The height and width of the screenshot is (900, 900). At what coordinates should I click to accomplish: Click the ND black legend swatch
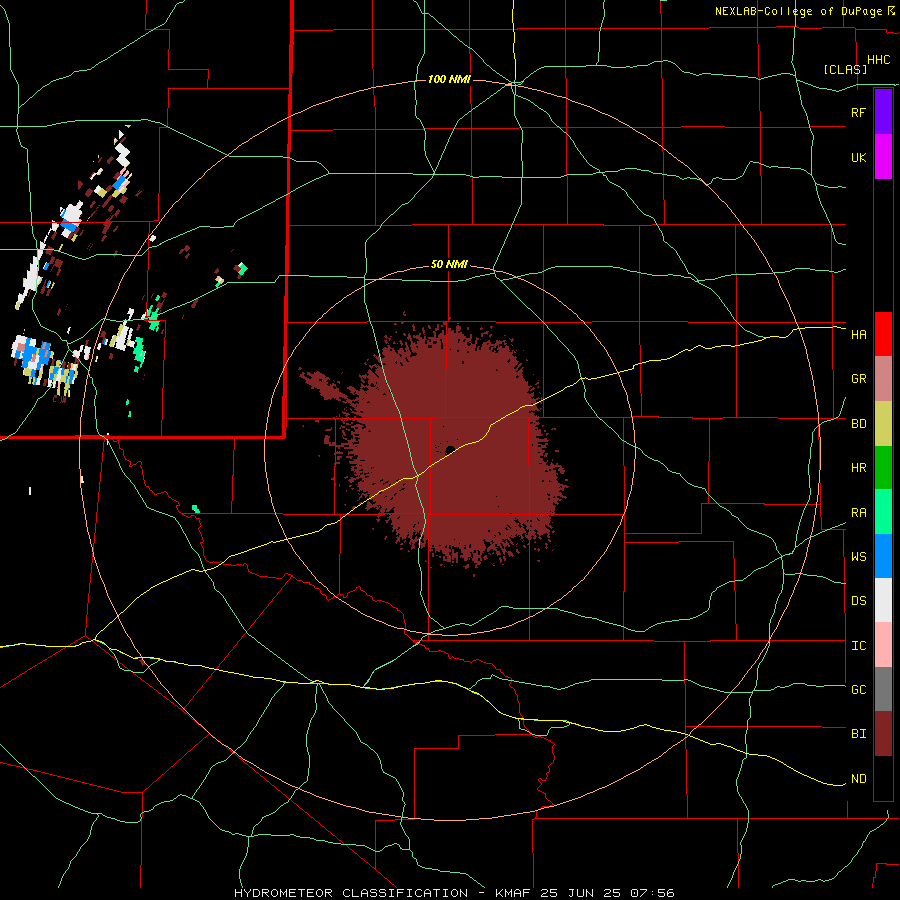883,778
